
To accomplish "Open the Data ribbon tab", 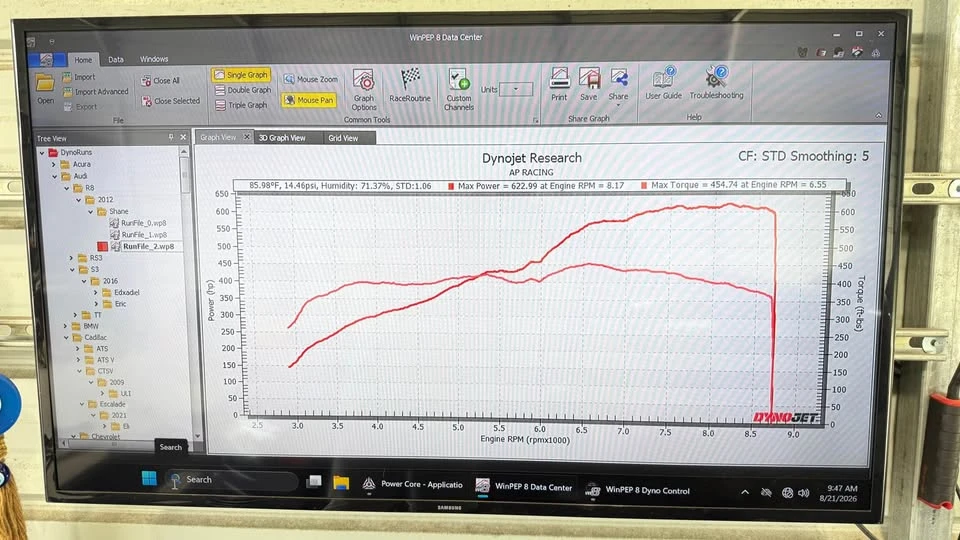I will pyautogui.click(x=116, y=59).
